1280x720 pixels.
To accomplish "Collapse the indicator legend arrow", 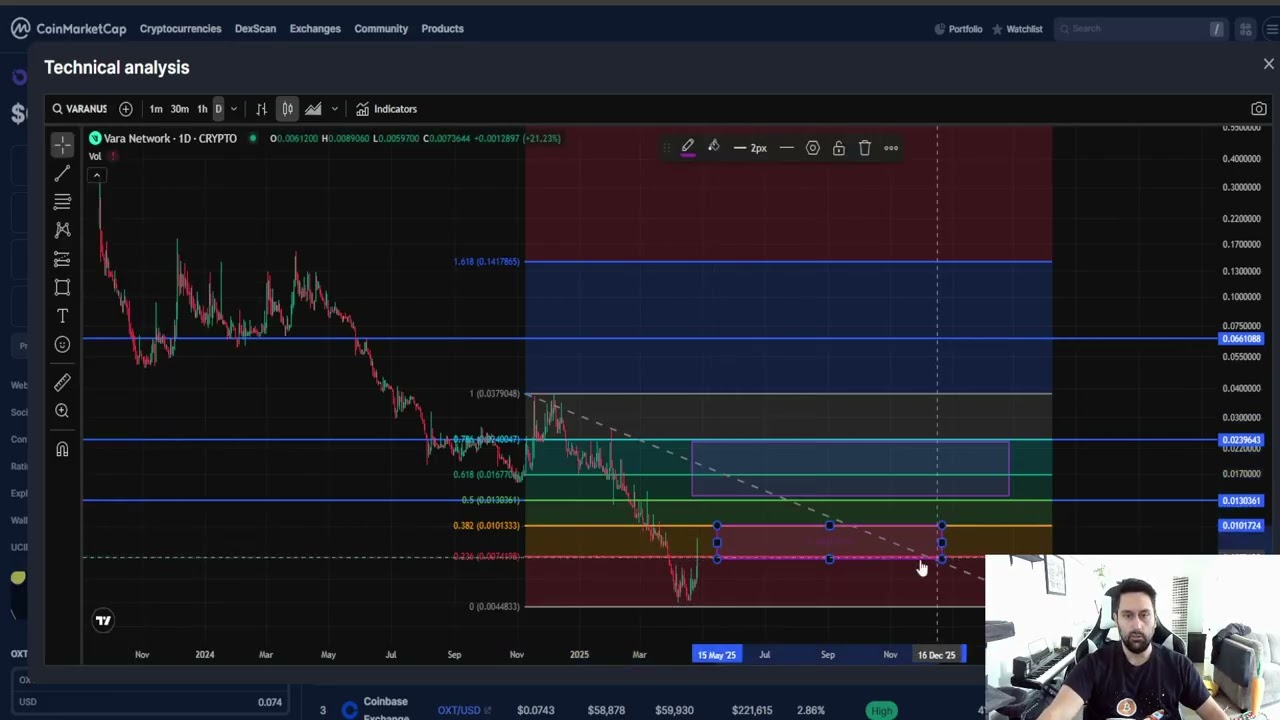I will coord(97,176).
